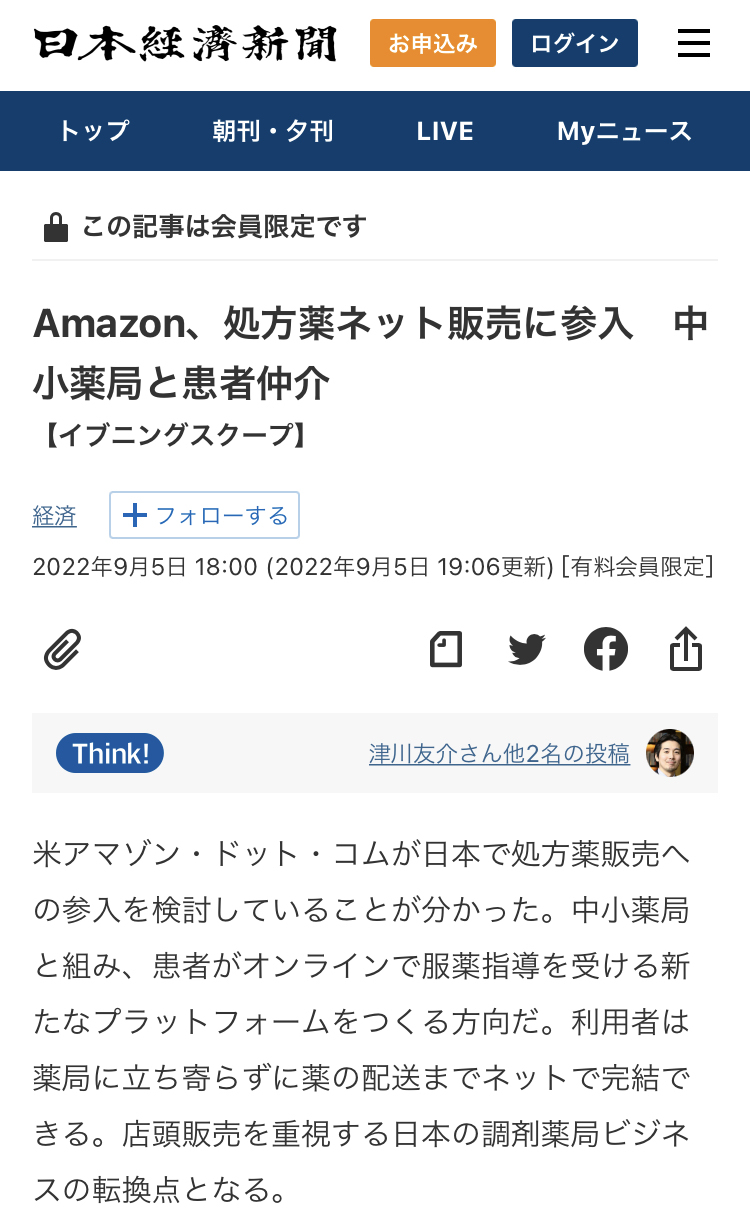Click the commenter's avatar photo
Screen dimensions: 750x1216
coord(670,752)
